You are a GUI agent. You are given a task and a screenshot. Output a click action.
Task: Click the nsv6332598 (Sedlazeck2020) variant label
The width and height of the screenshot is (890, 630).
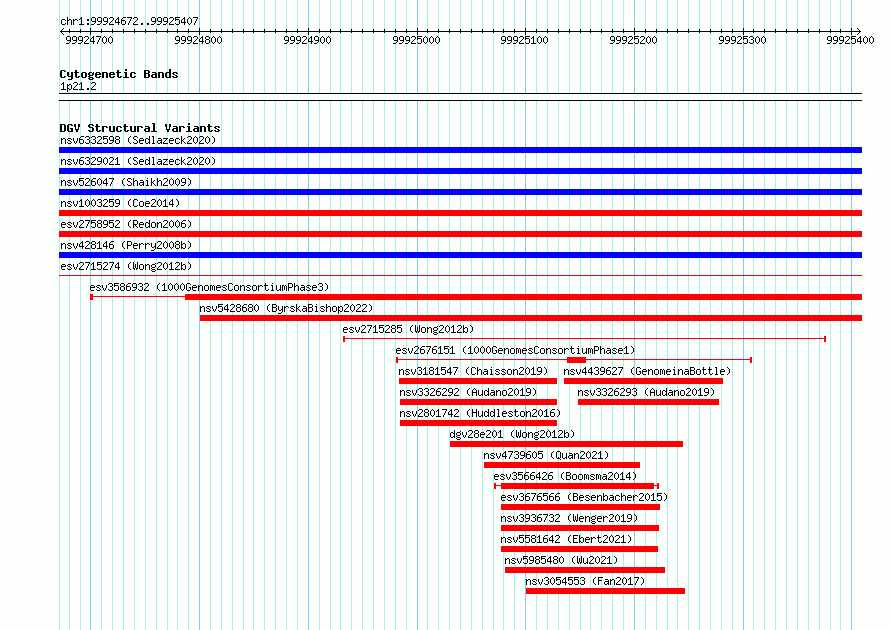tap(138, 140)
